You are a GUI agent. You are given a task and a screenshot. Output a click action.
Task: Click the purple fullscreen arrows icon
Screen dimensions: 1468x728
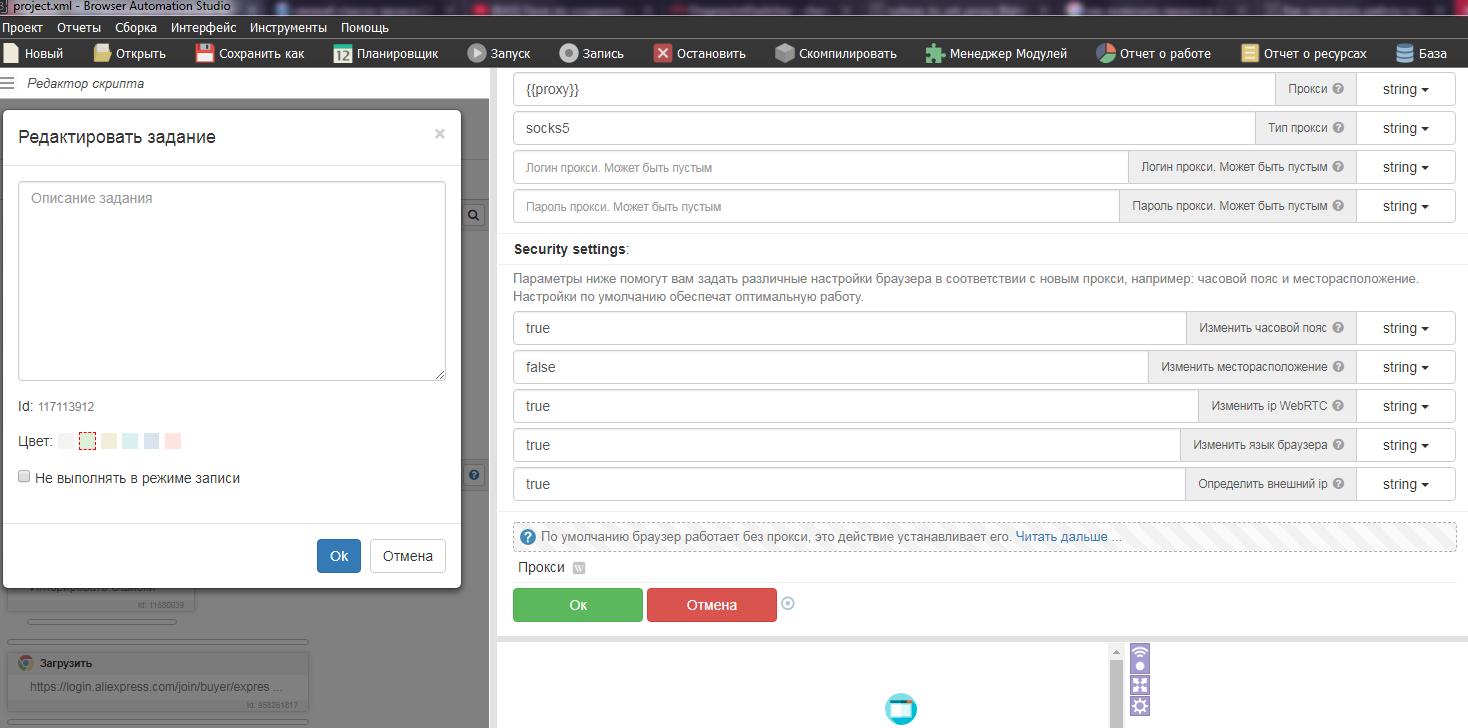(x=1140, y=685)
